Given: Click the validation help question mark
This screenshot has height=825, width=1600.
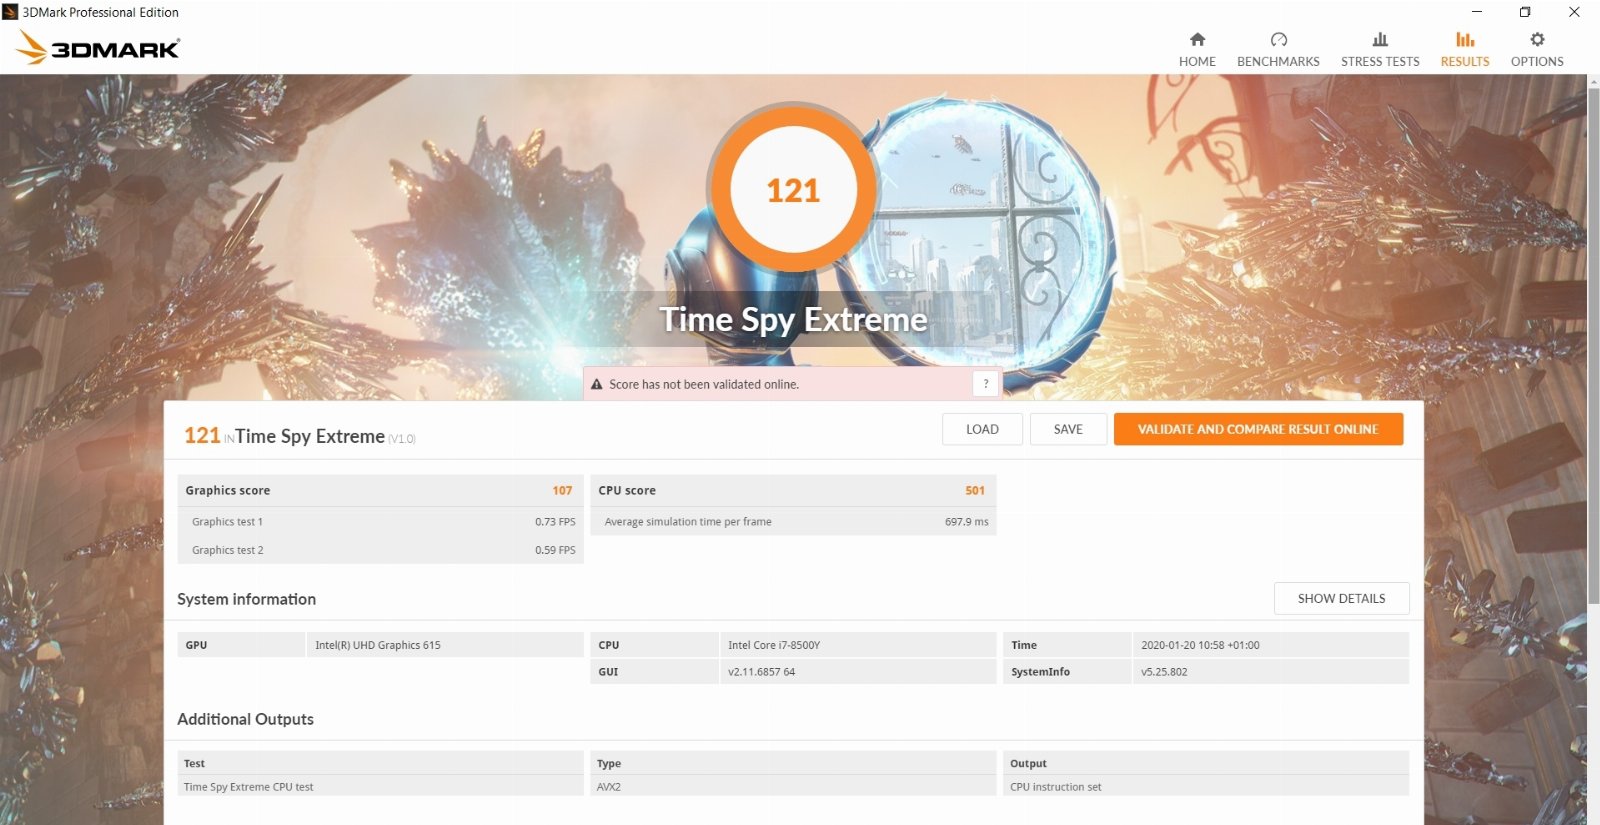Looking at the screenshot, I should pyautogui.click(x=986, y=384).
